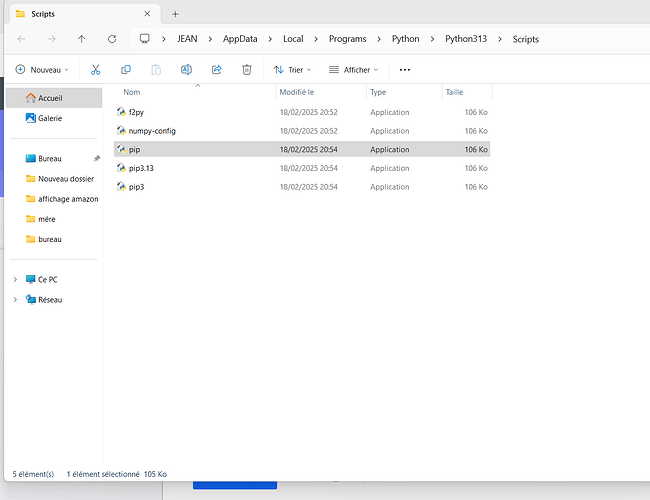The image size is (650, 500).
Task: Open Galerie in the sidebar
Action: pos(54,118)
